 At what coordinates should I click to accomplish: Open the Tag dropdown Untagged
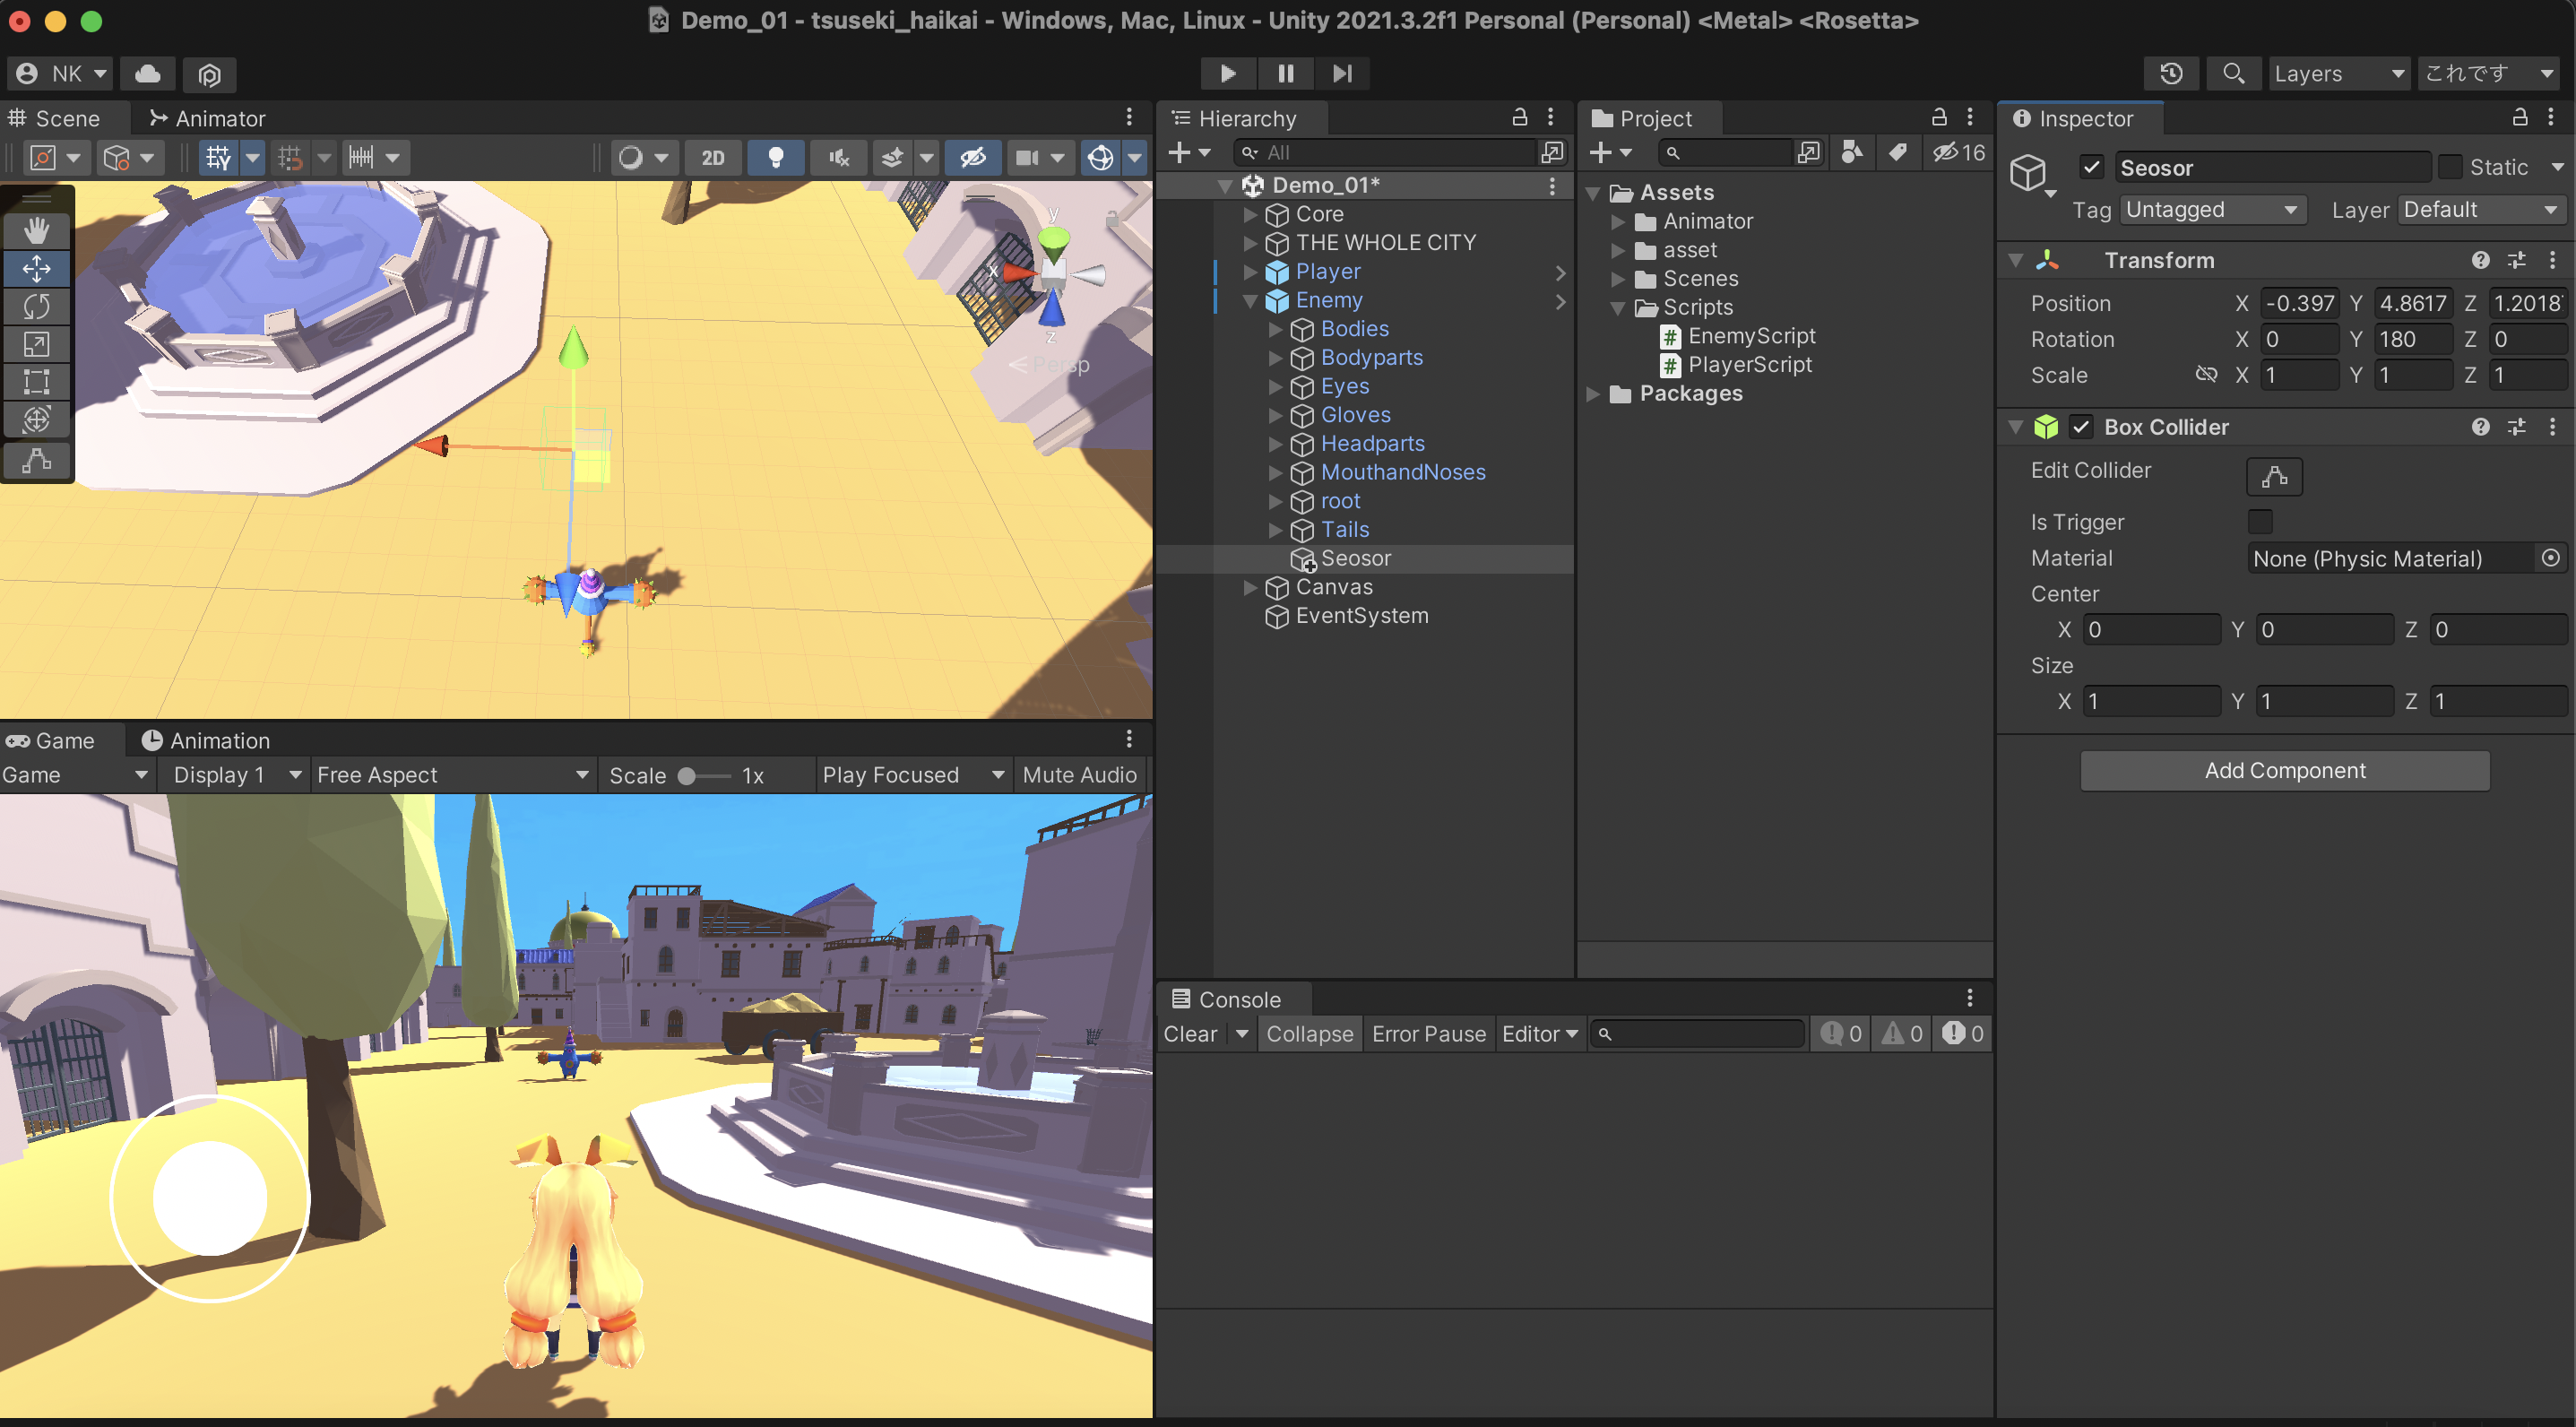point(2211,210)
